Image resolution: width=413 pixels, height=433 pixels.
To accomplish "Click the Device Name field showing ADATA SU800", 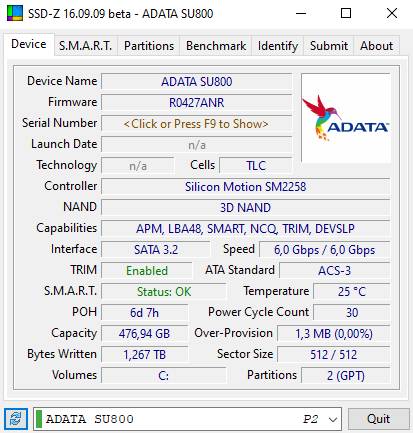I will tap(196, 82).
